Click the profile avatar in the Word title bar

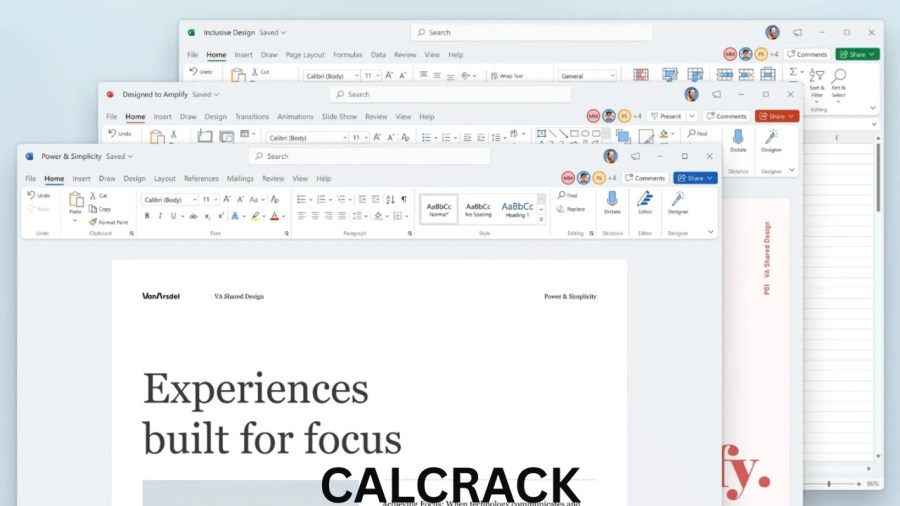[x=610, y=156]
